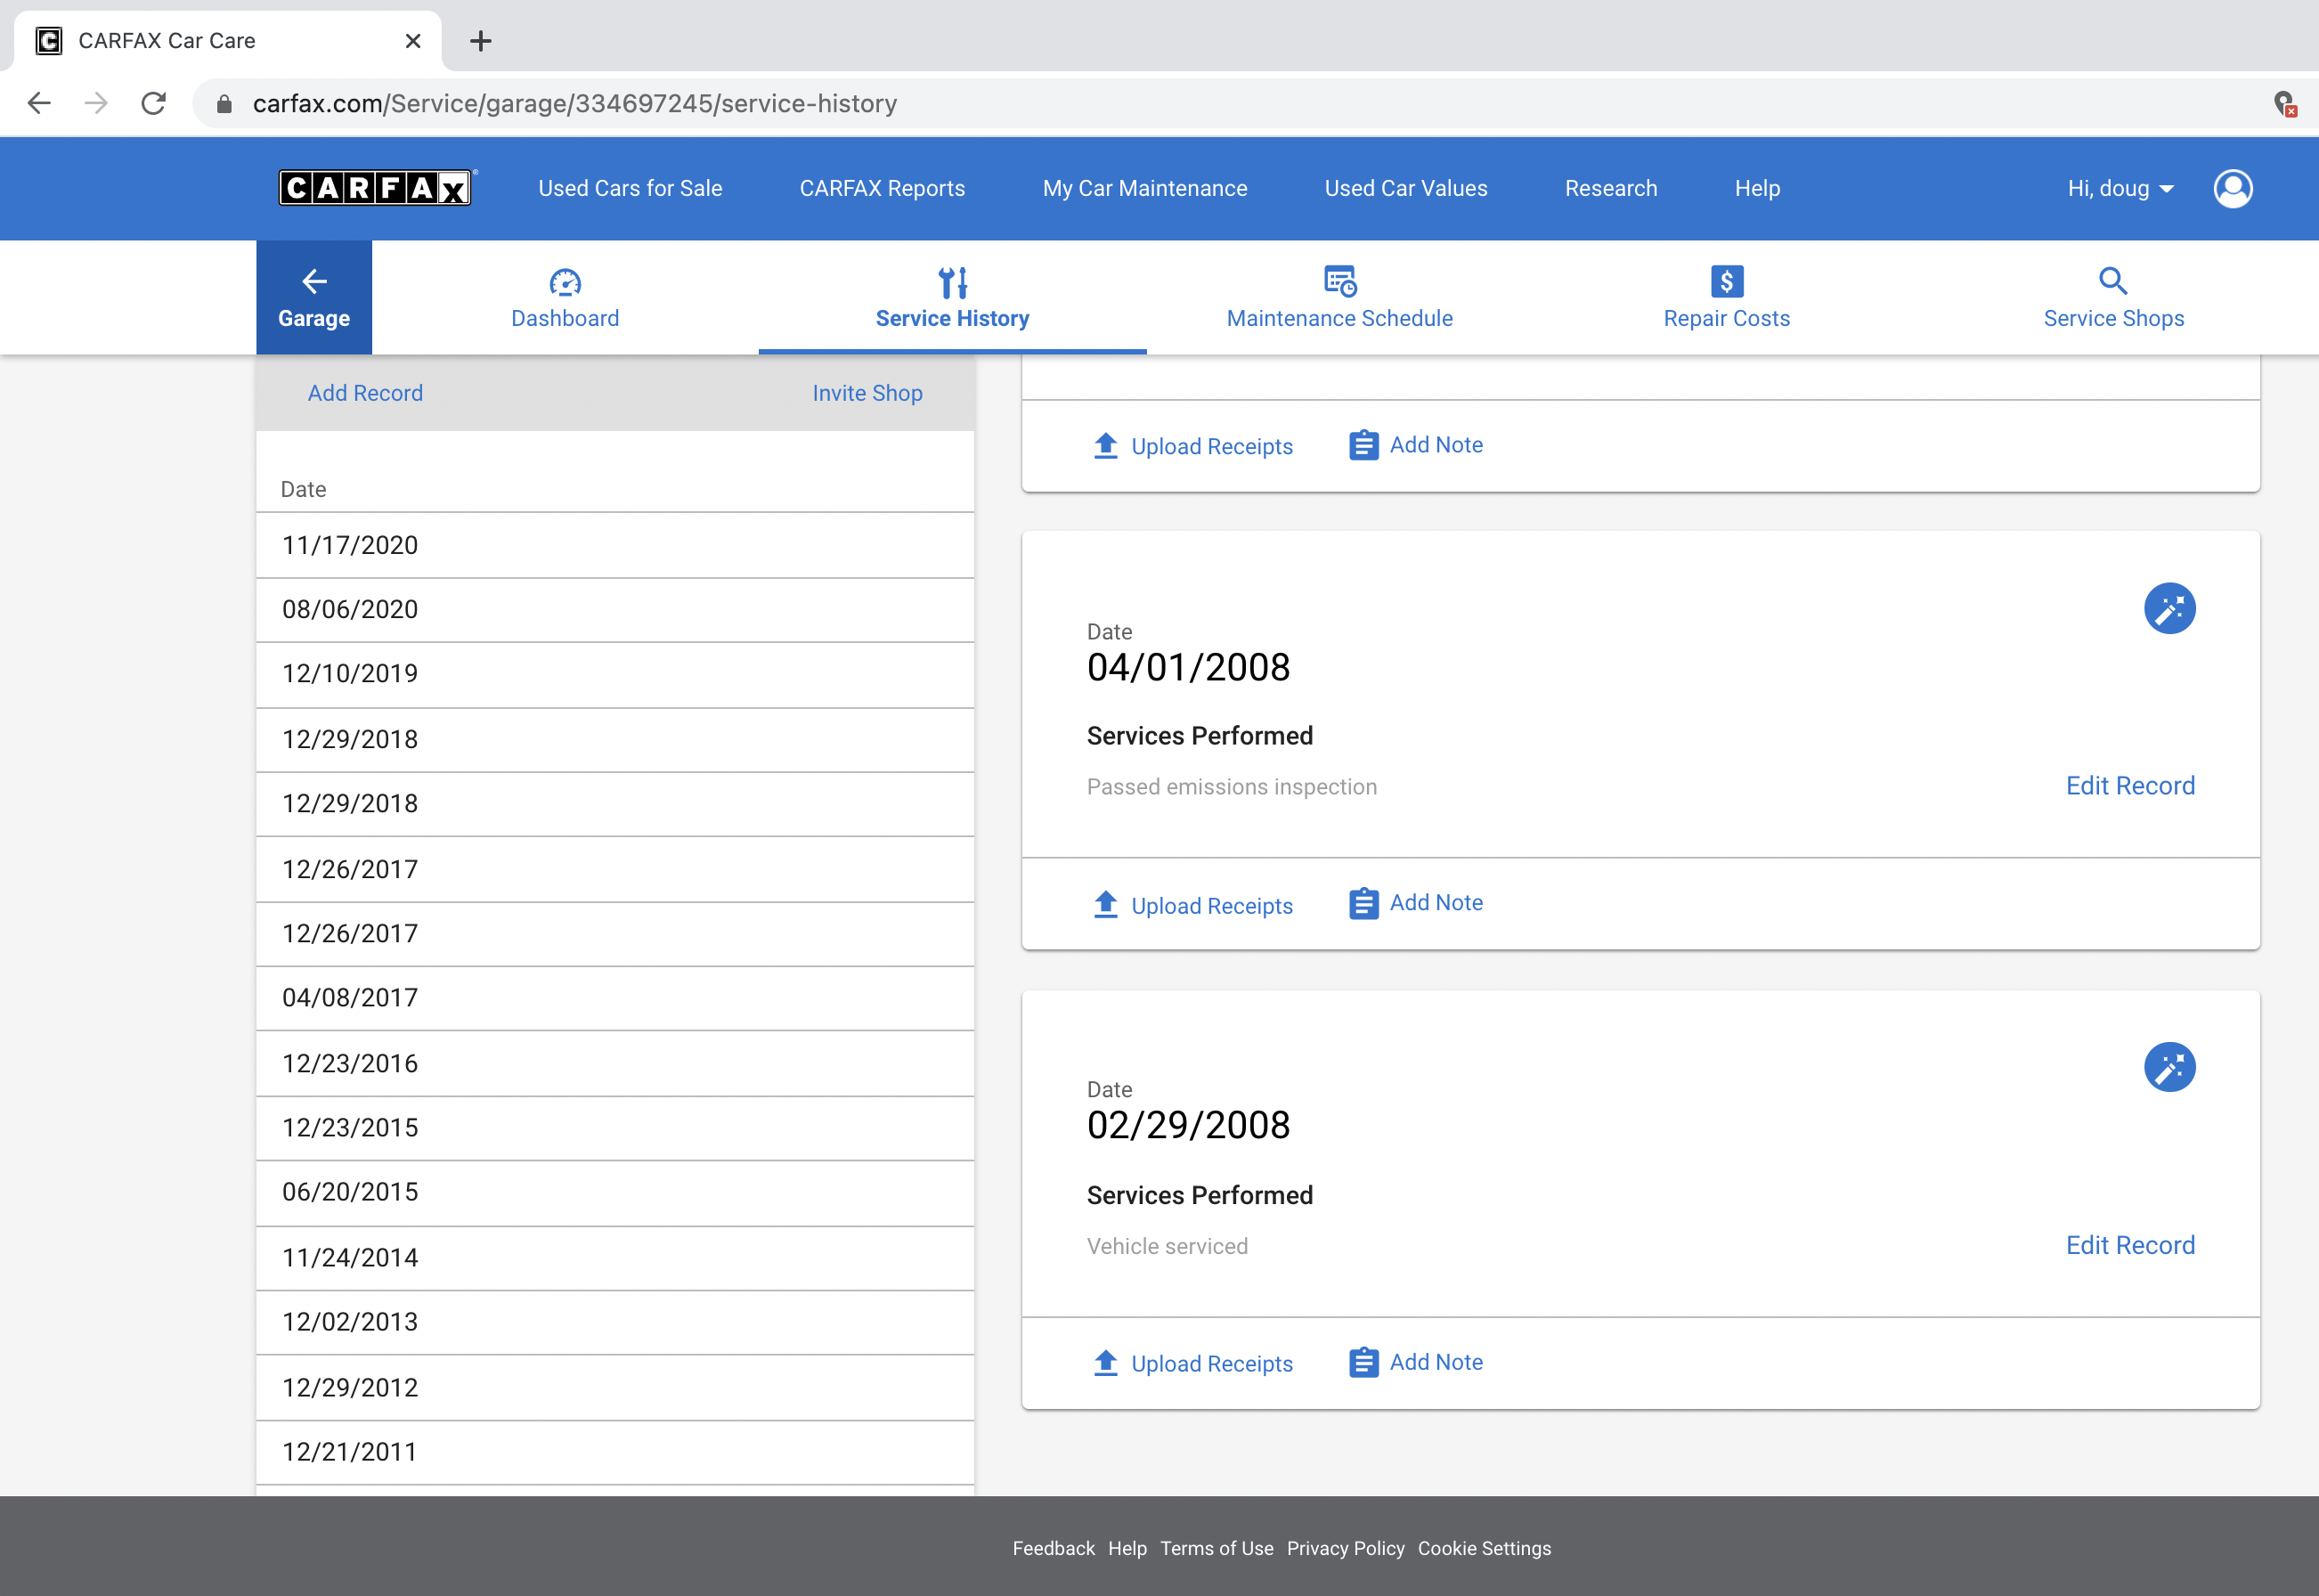Screen dimensions: 2319x1596
Task: Open the Research menu
Action: click(1611, 188)
